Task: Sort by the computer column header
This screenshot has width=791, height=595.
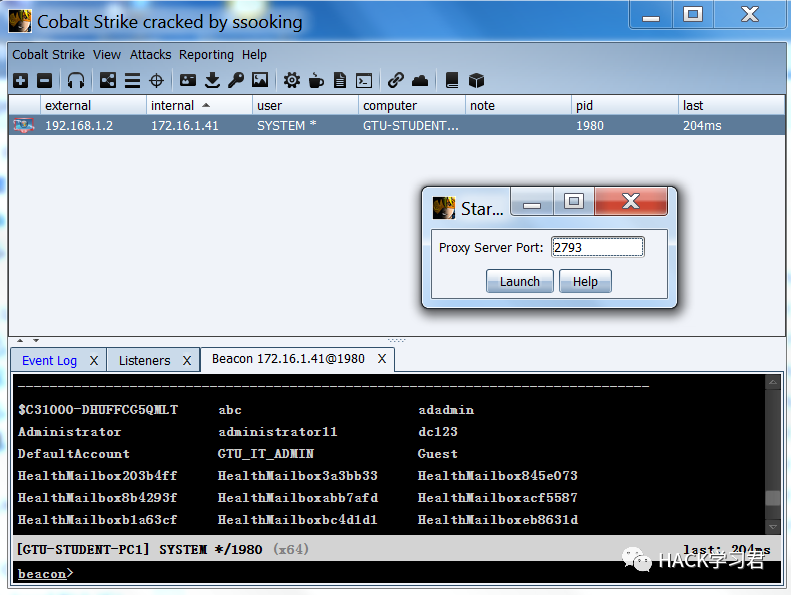Action: pyautogui.click(x=412, y=105)
